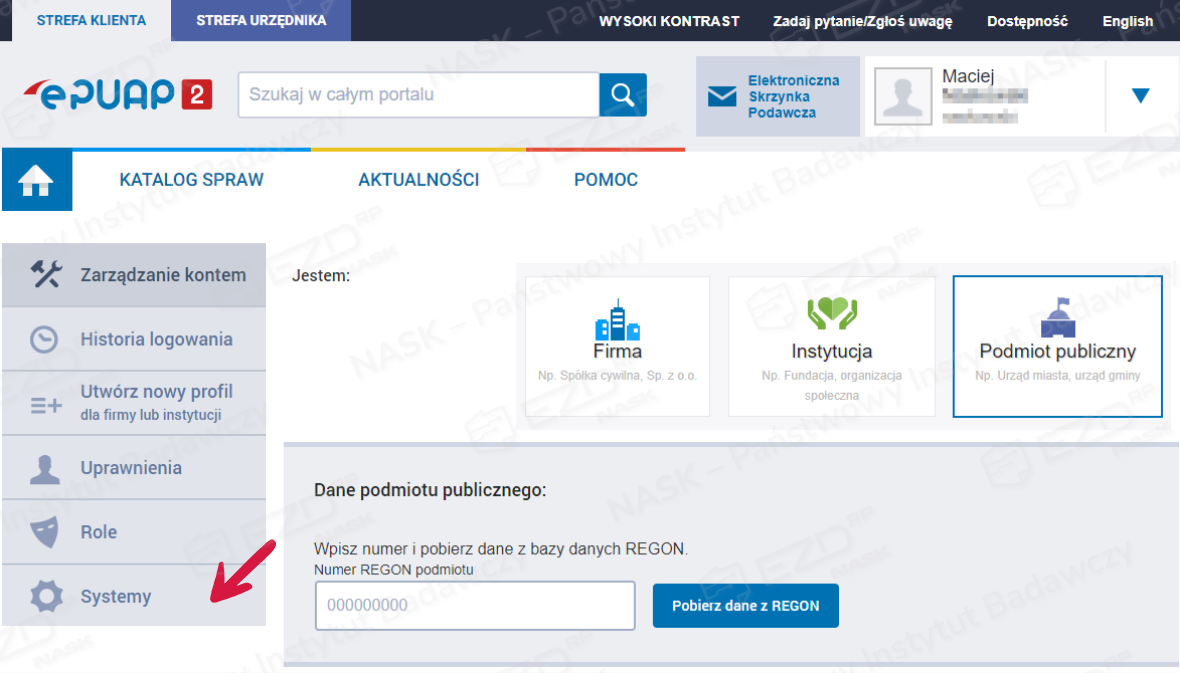The image size is (1180, 673).
Task: Click the Historia logowania clock icon
Action: point(44,340)
